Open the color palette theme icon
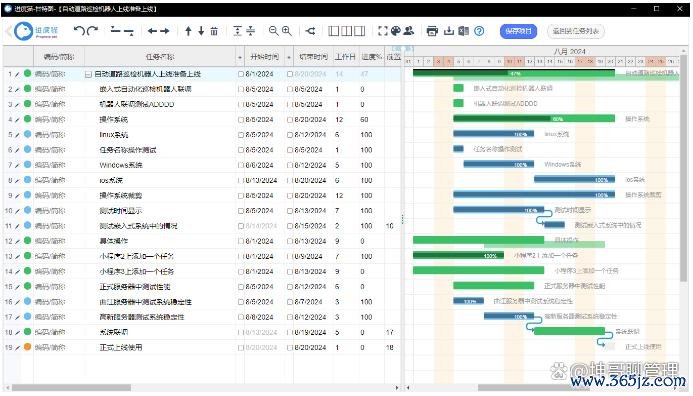693x396 pixels. click(x=396, y=31)
